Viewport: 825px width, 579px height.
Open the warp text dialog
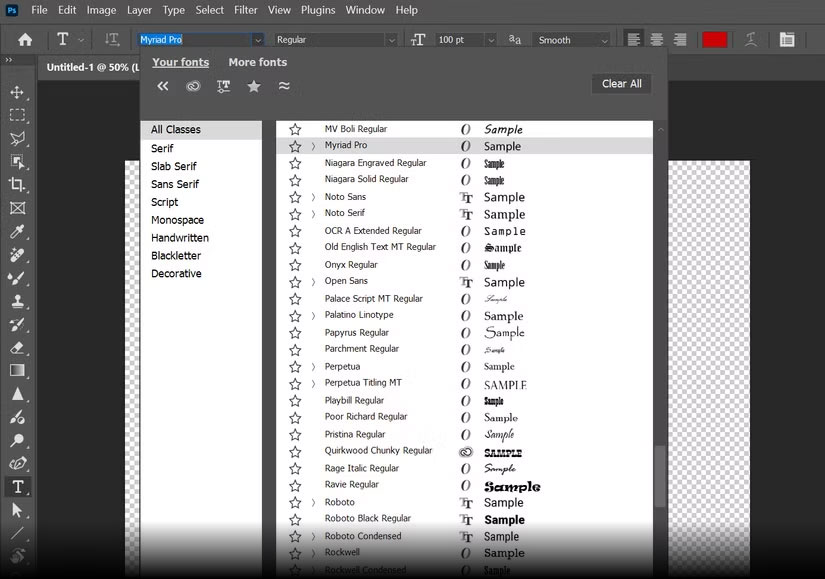point(749,39)
